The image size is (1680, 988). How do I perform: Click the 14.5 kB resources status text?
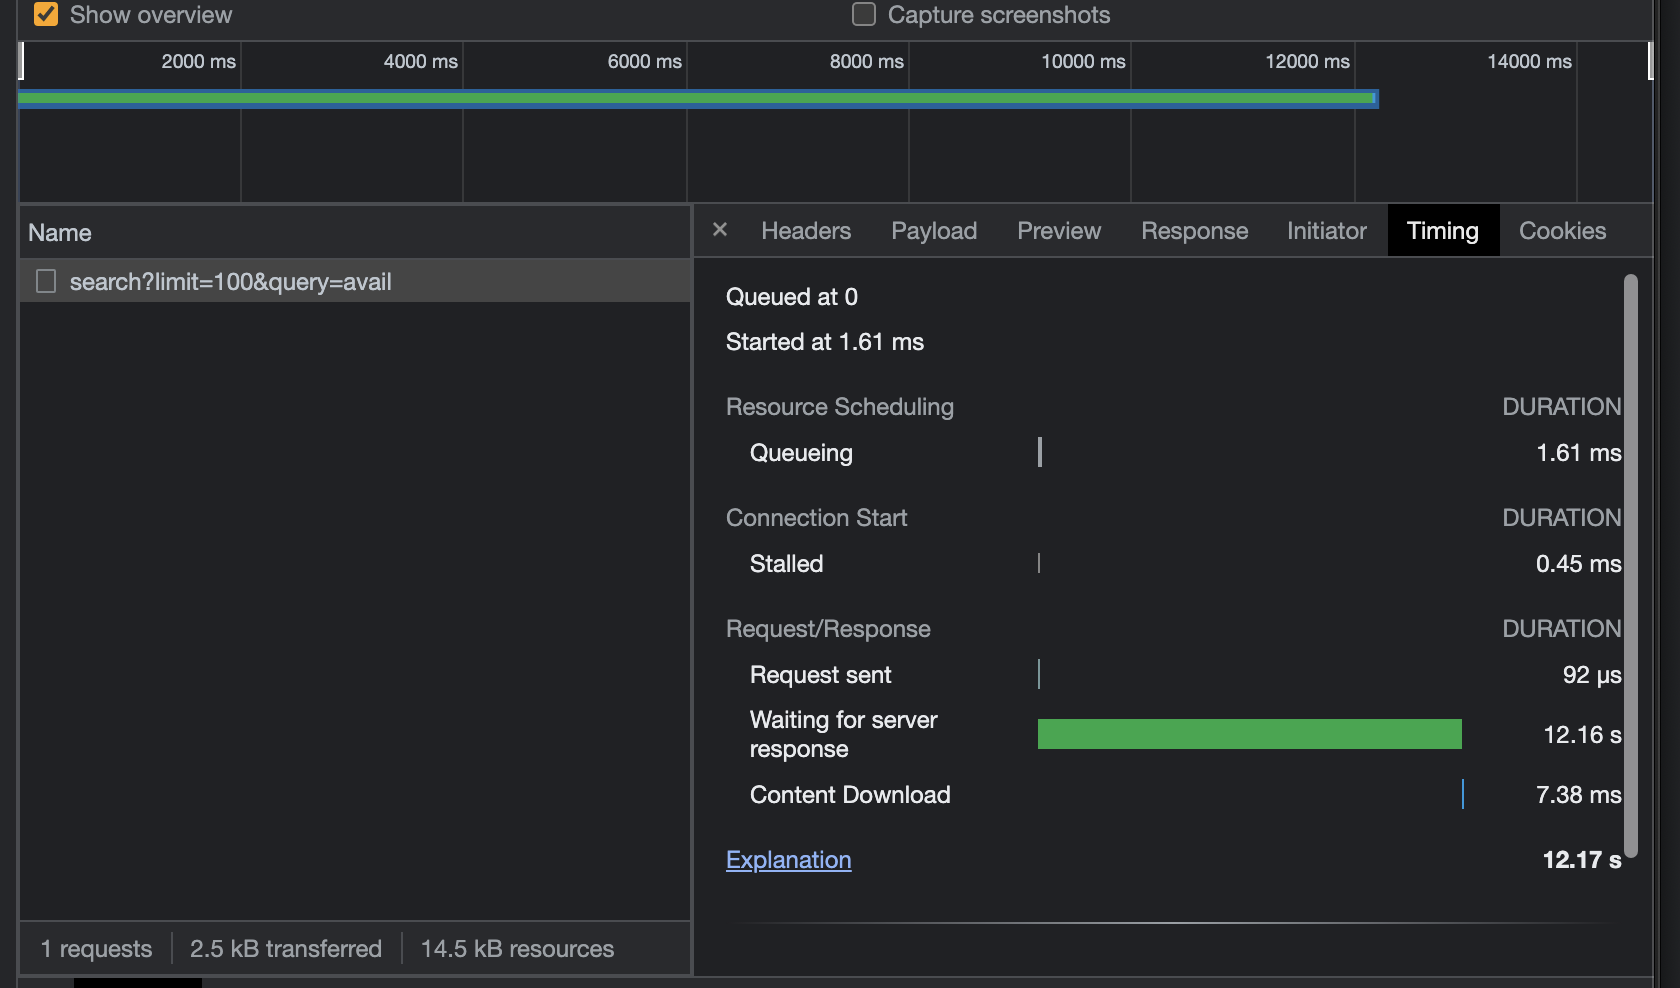point(517,948)
